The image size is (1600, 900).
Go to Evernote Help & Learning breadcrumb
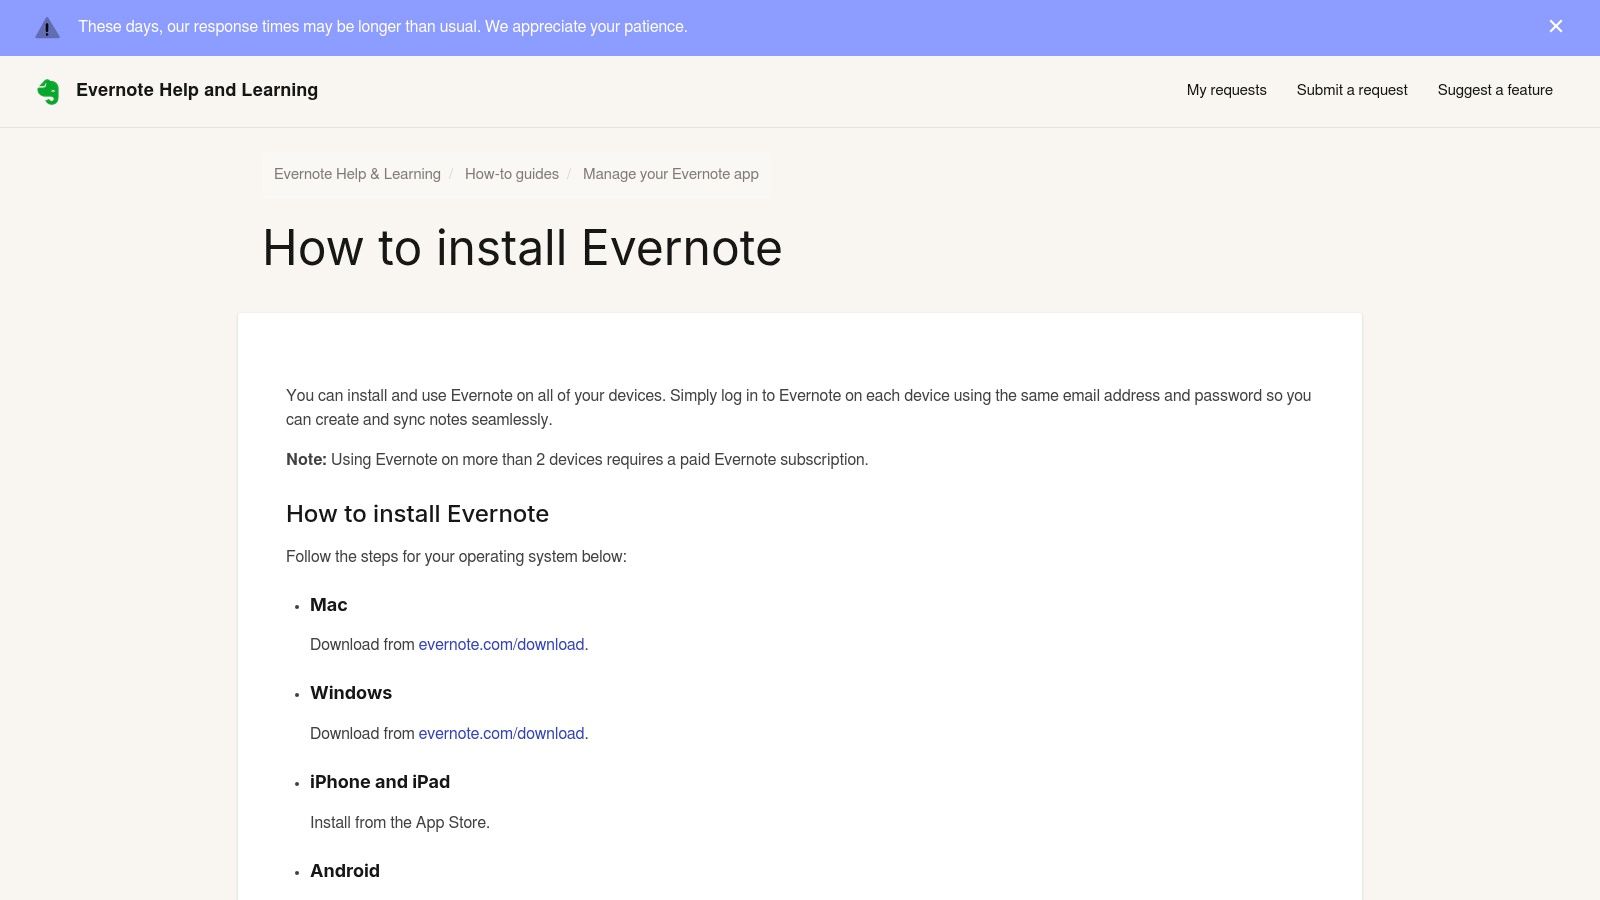[x=356, y=174]
